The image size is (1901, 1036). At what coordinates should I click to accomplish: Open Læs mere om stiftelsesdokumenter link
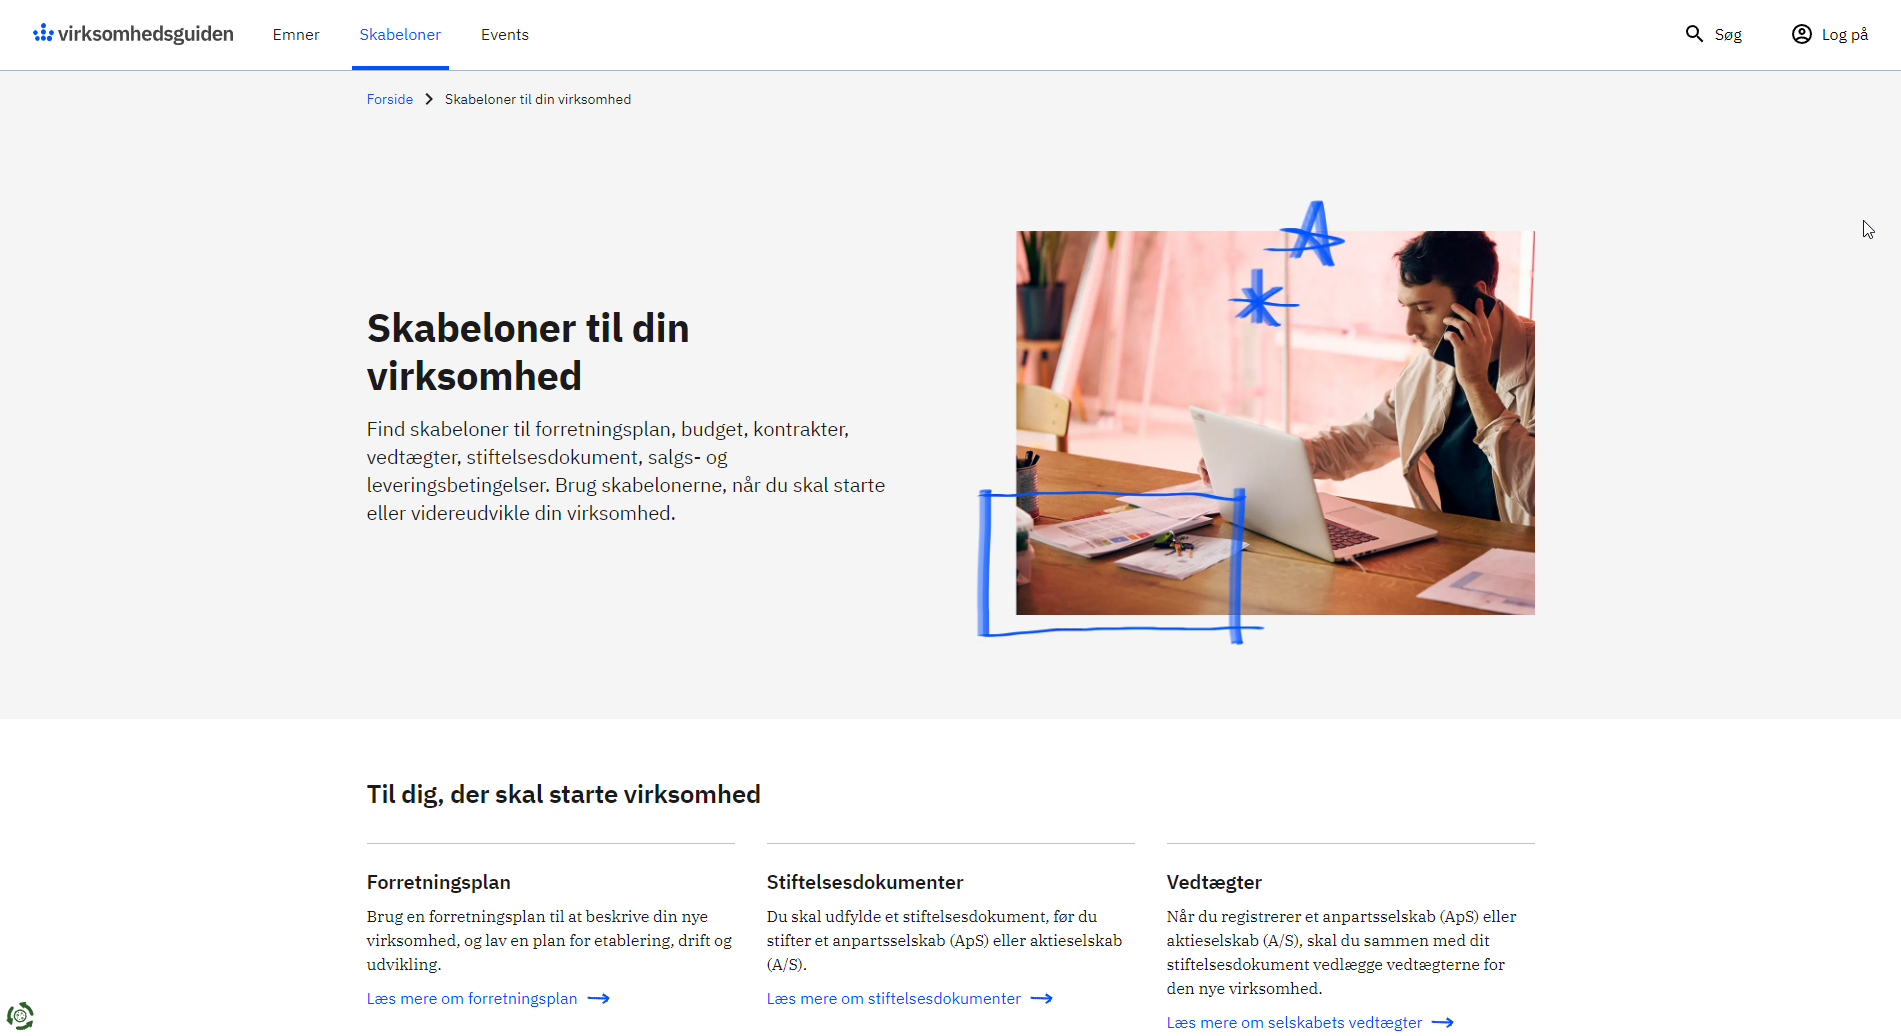pyautogui.click(x=893, y=999)
